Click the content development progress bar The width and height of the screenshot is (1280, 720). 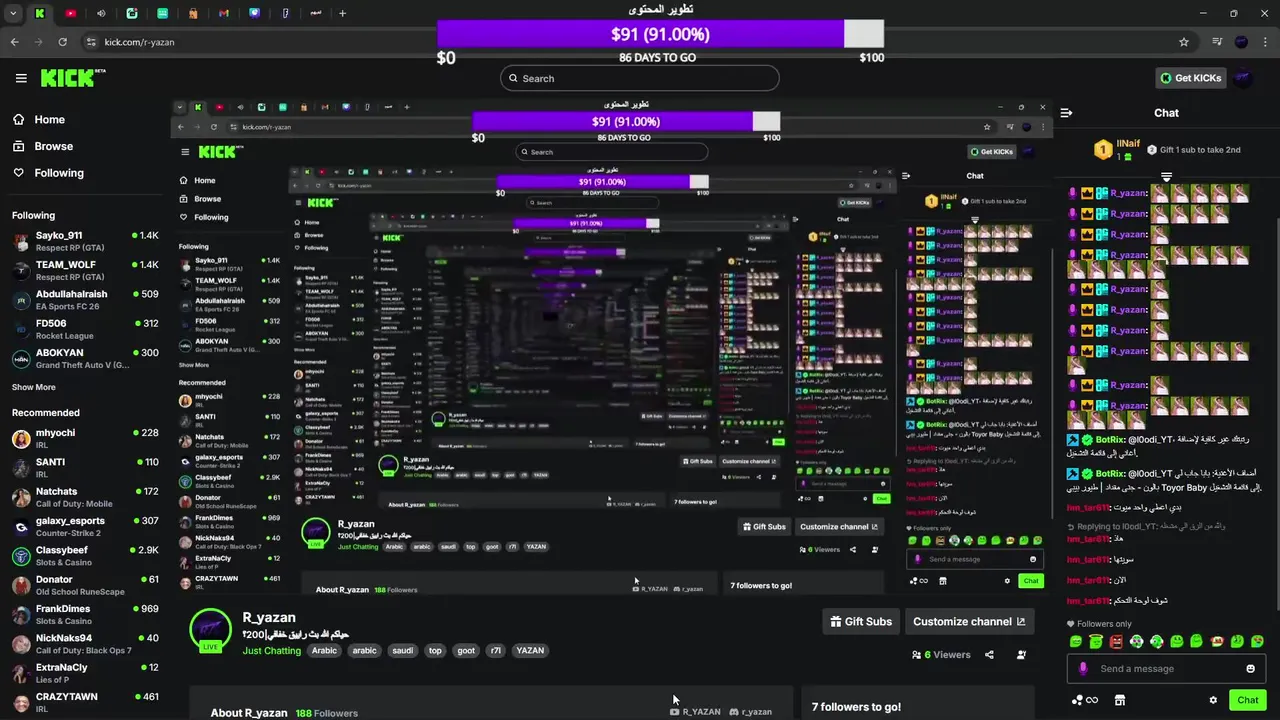click(660, 34)
